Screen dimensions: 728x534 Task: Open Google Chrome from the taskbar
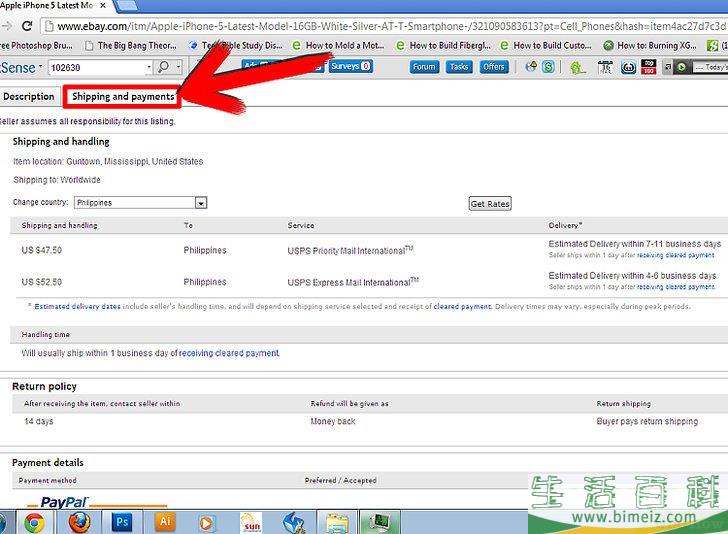(34, 522)
